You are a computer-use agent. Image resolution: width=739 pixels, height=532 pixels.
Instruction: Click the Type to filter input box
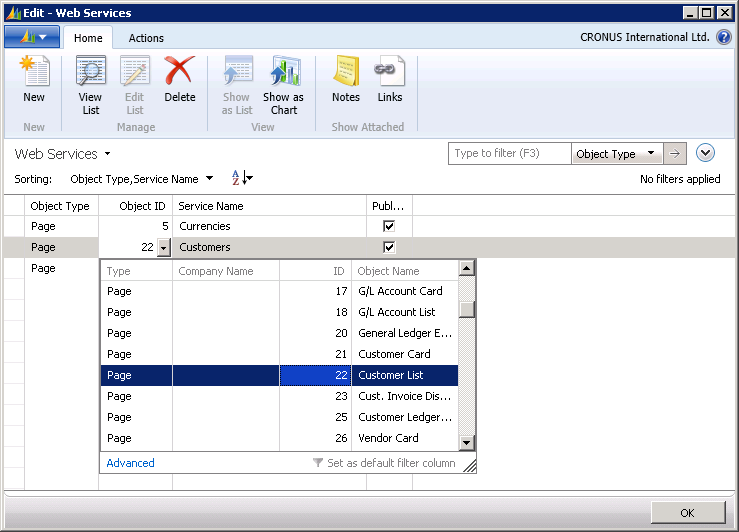point(510,154)
